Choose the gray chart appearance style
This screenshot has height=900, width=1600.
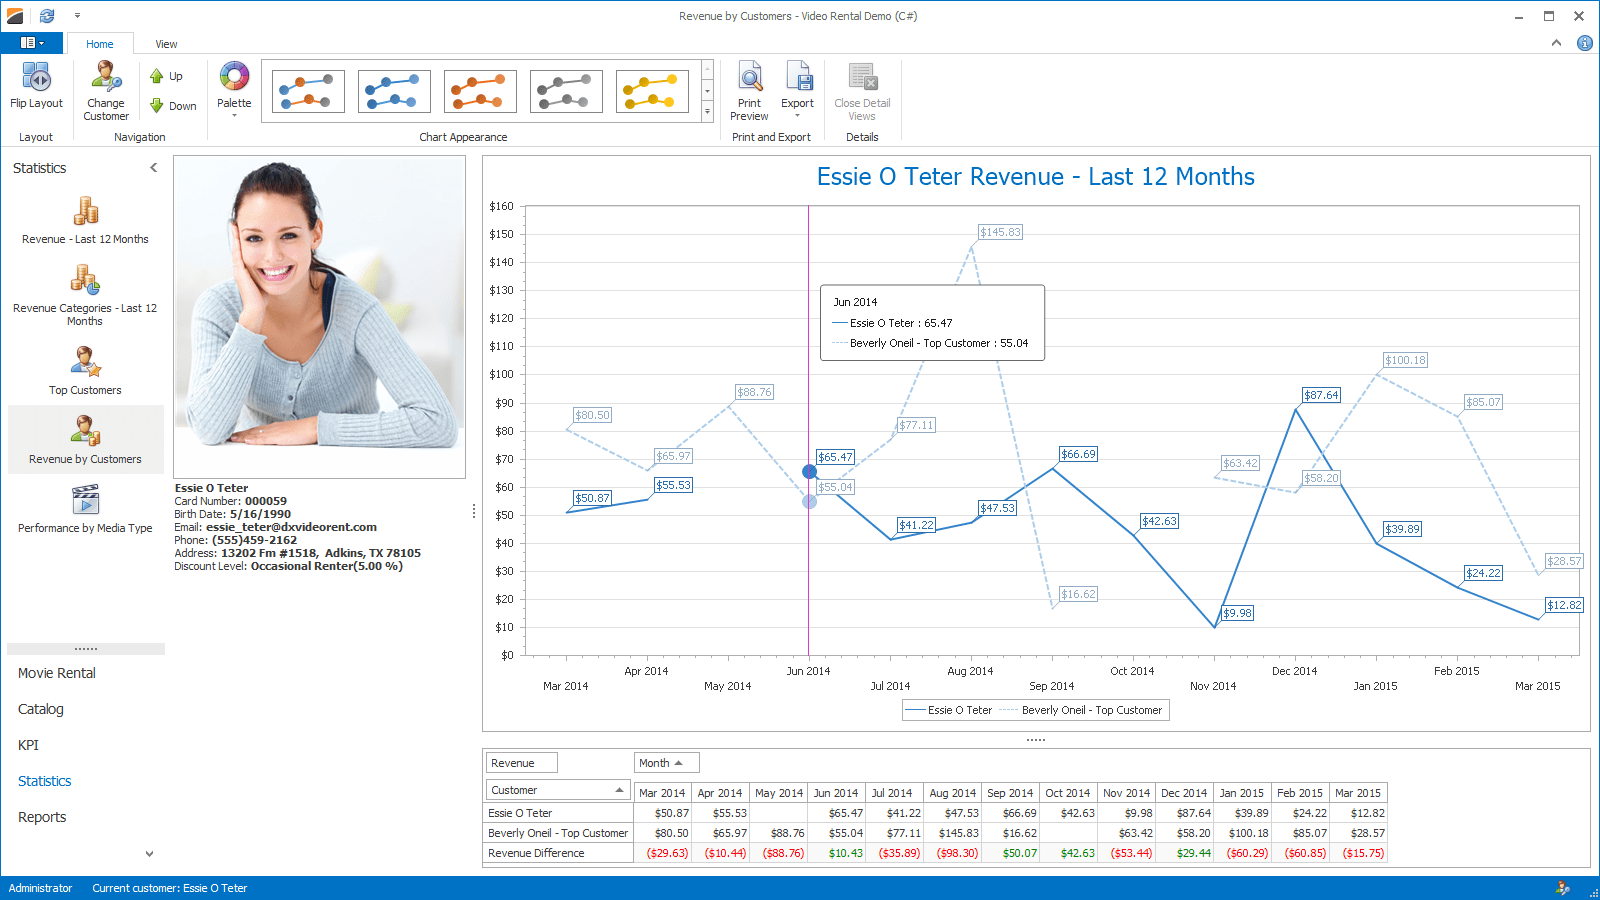pyautogui.click(x=566, y=91)
